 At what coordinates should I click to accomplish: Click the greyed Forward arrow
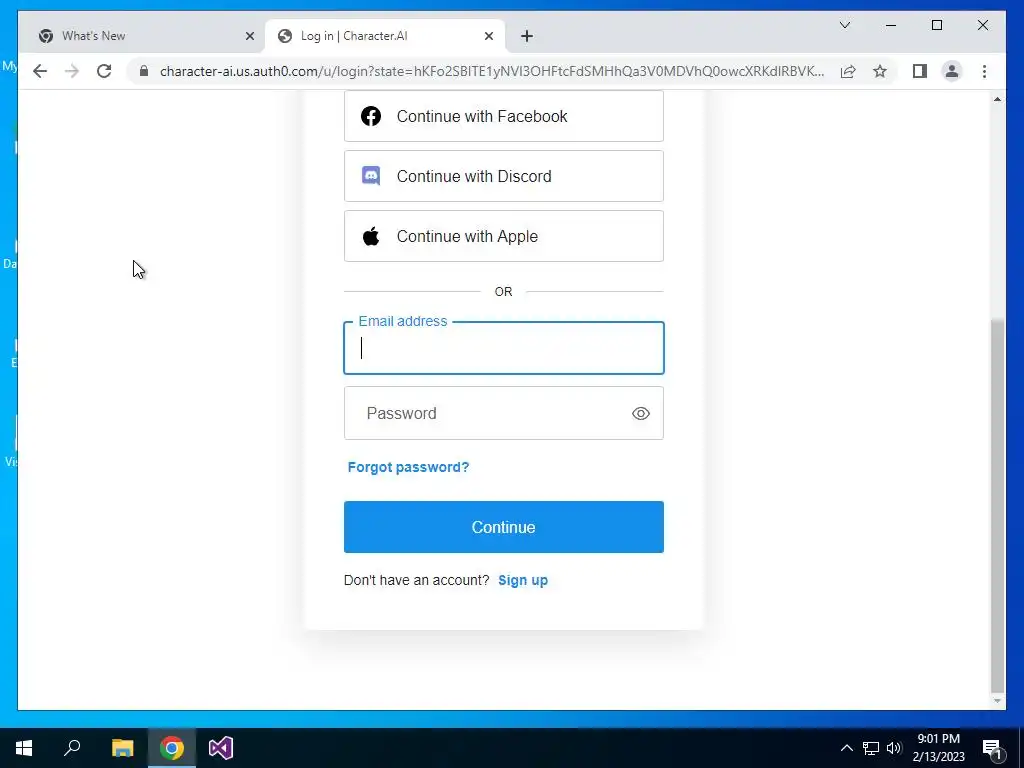tap(72, 71)
